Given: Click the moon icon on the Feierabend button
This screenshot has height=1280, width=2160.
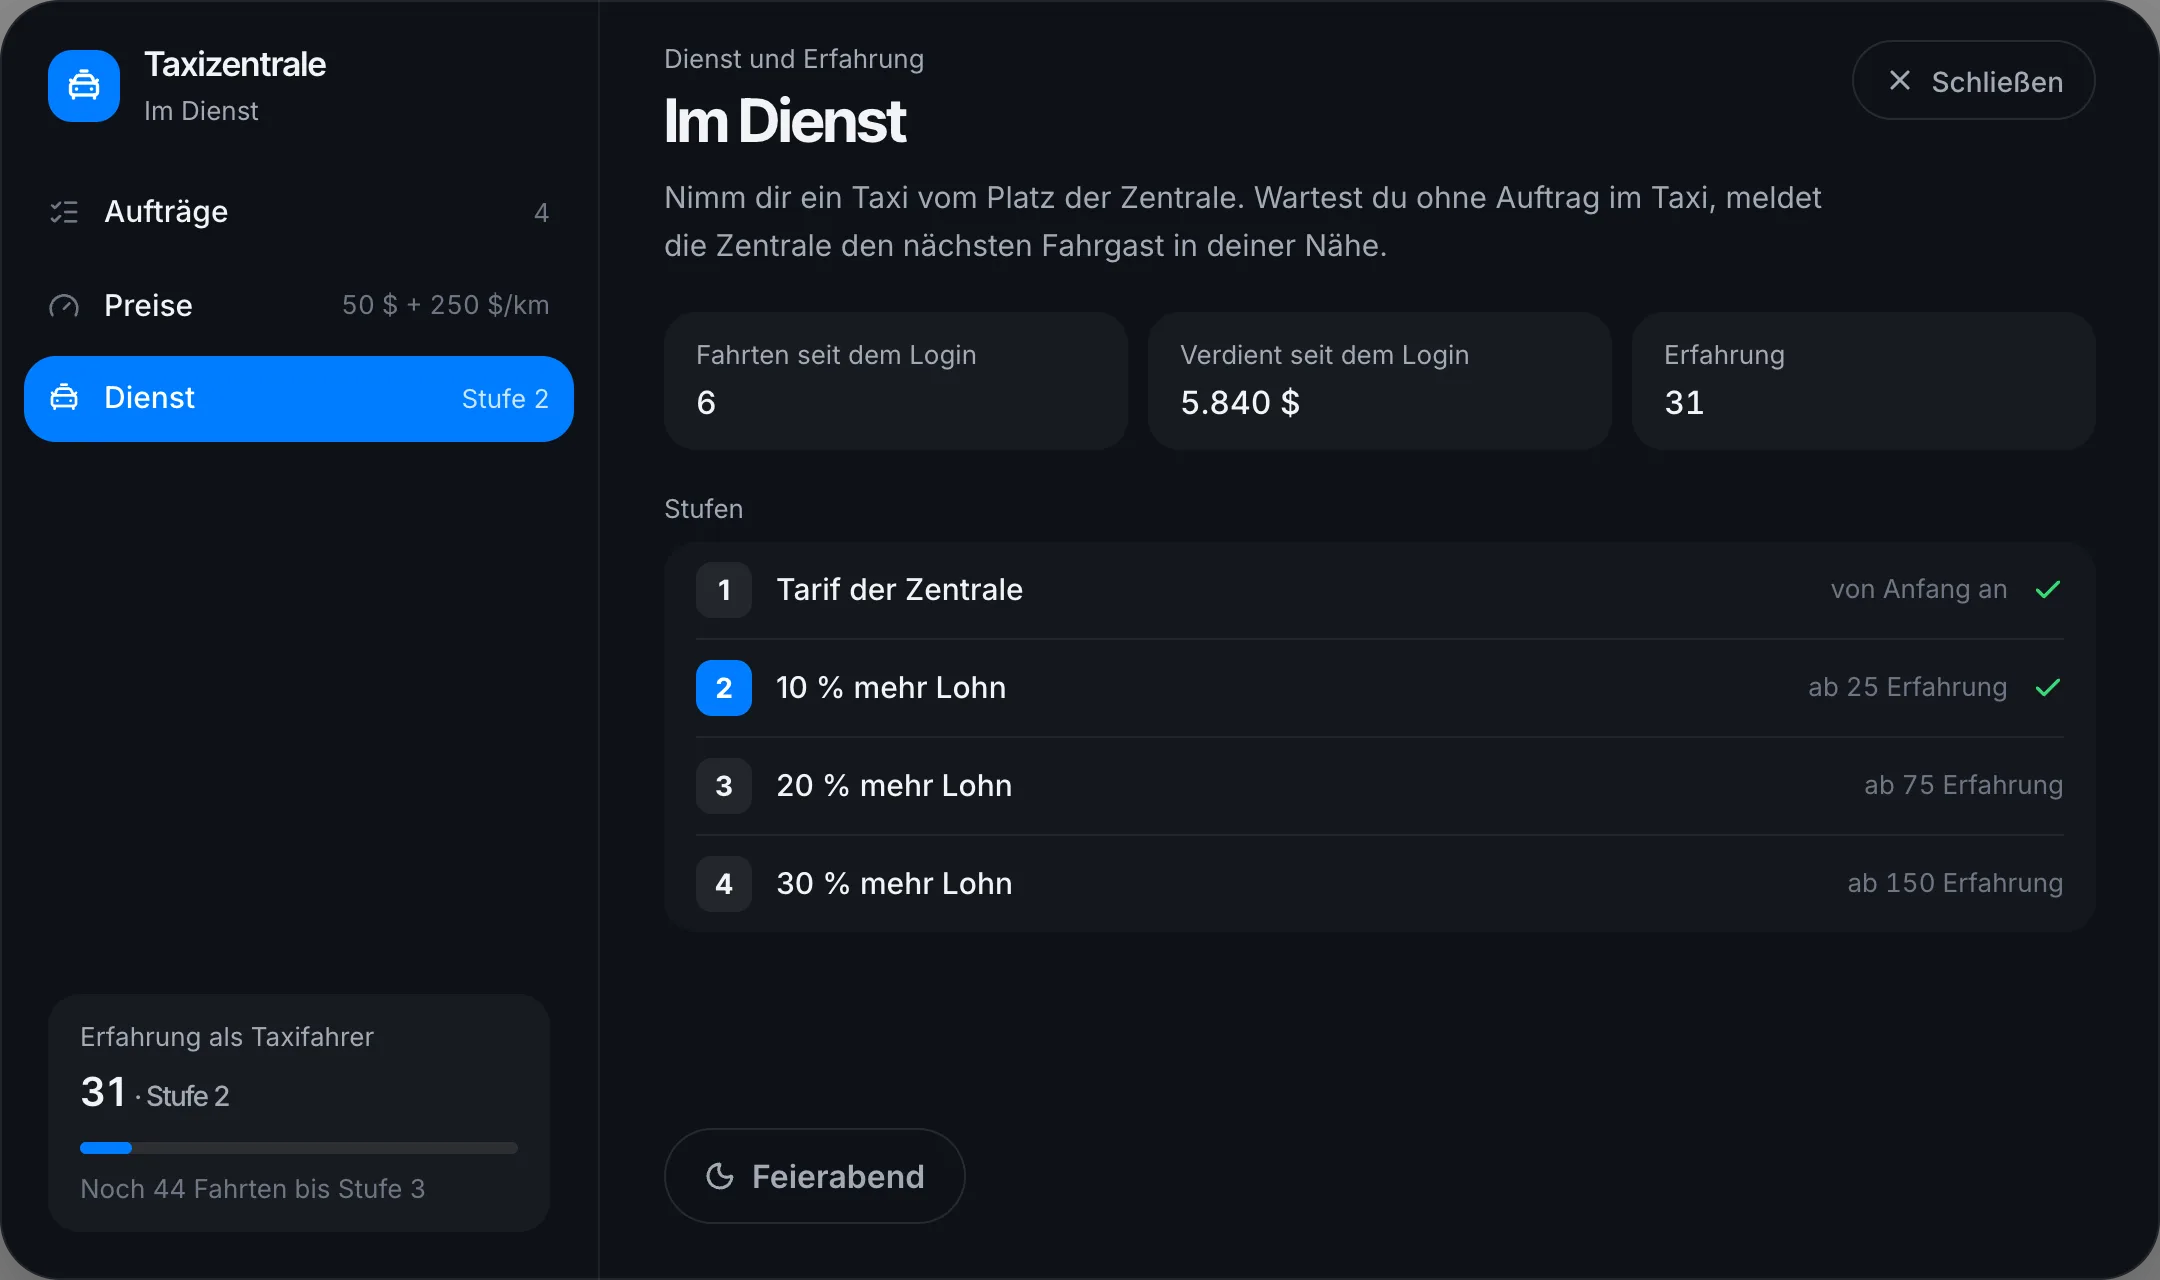Looking at the screenshot, I should 720,1176.
